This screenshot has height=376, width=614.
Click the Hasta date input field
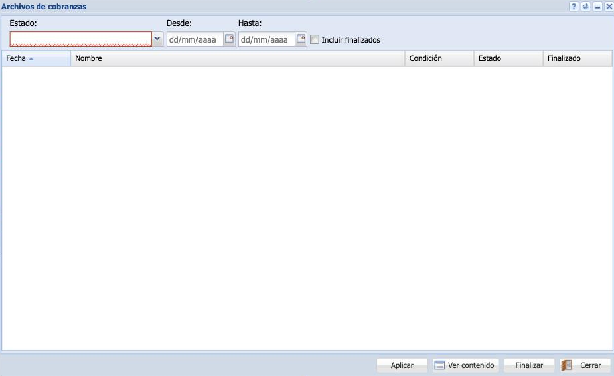[x=267, y=40]
